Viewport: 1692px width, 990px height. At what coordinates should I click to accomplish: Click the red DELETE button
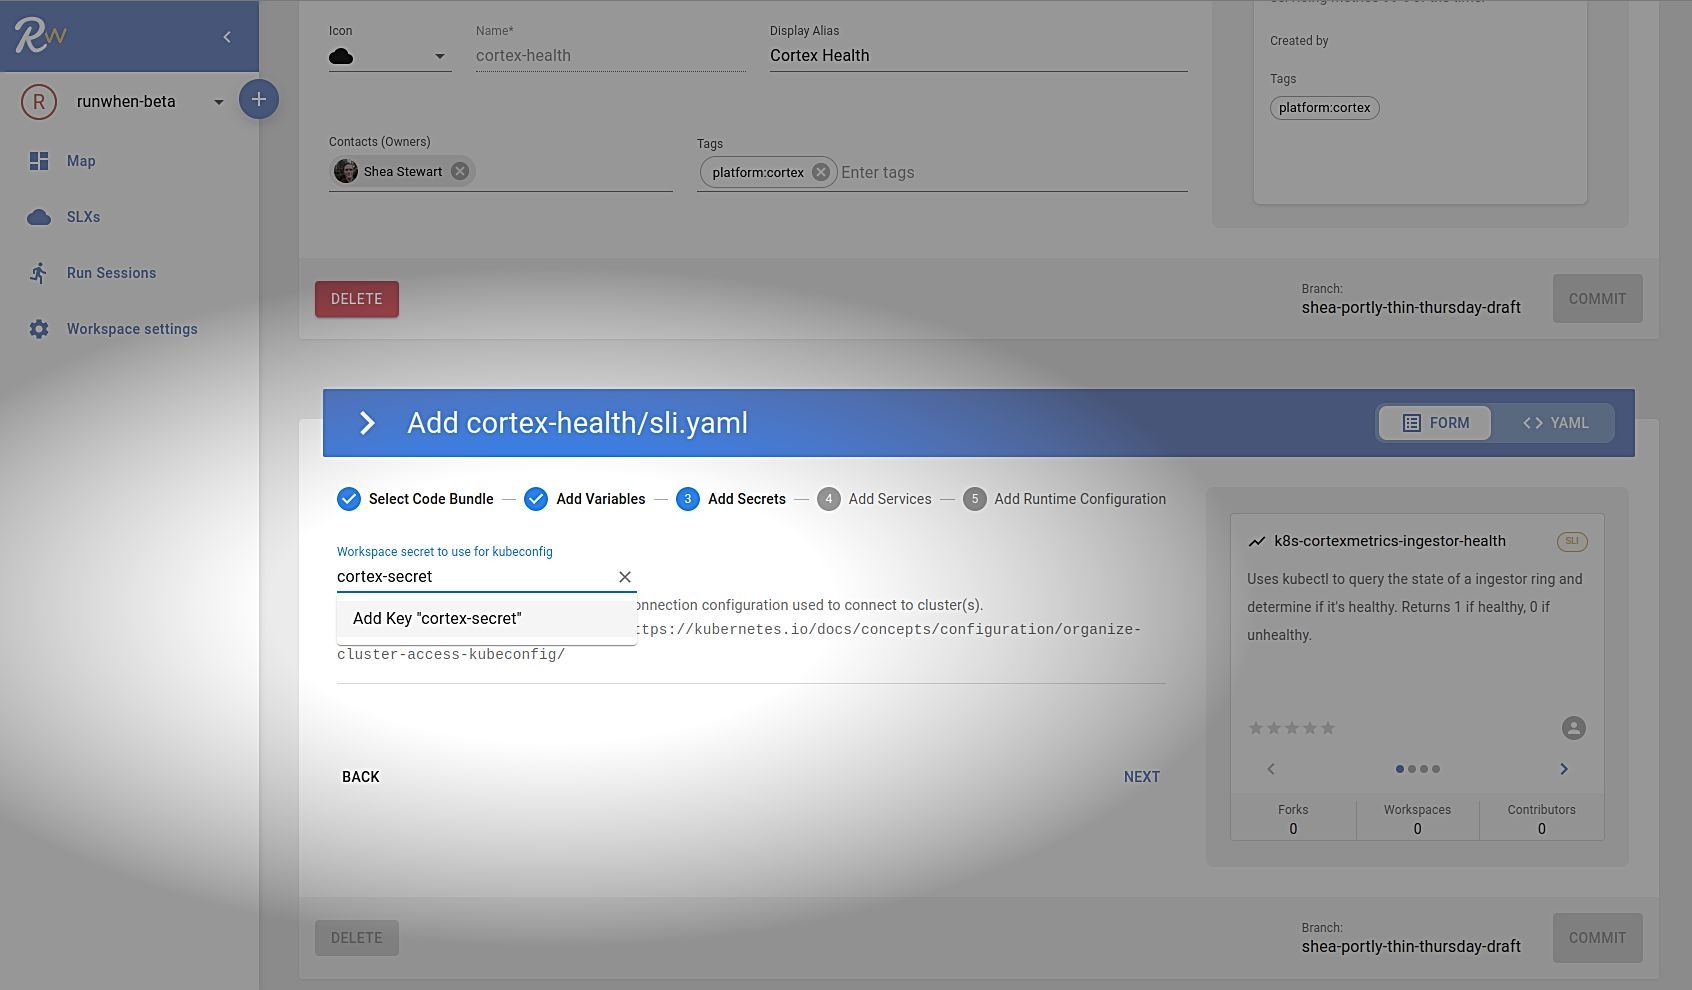coord(357,299)
